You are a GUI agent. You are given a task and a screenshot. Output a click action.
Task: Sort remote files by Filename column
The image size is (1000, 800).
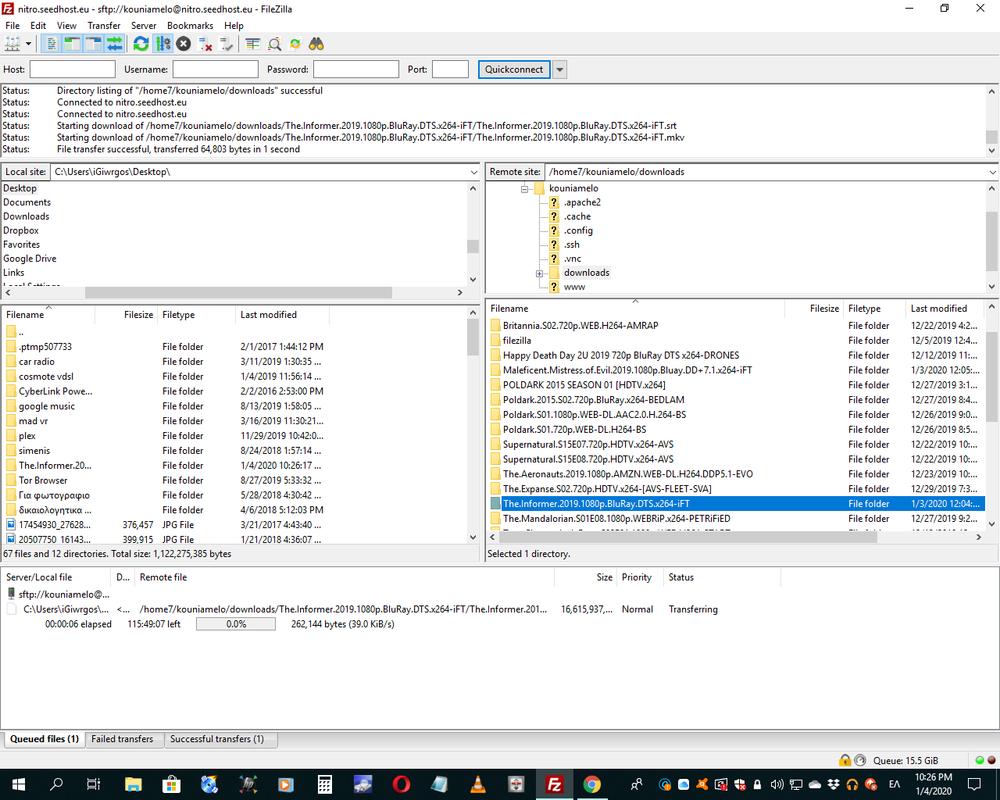(635, 308)
